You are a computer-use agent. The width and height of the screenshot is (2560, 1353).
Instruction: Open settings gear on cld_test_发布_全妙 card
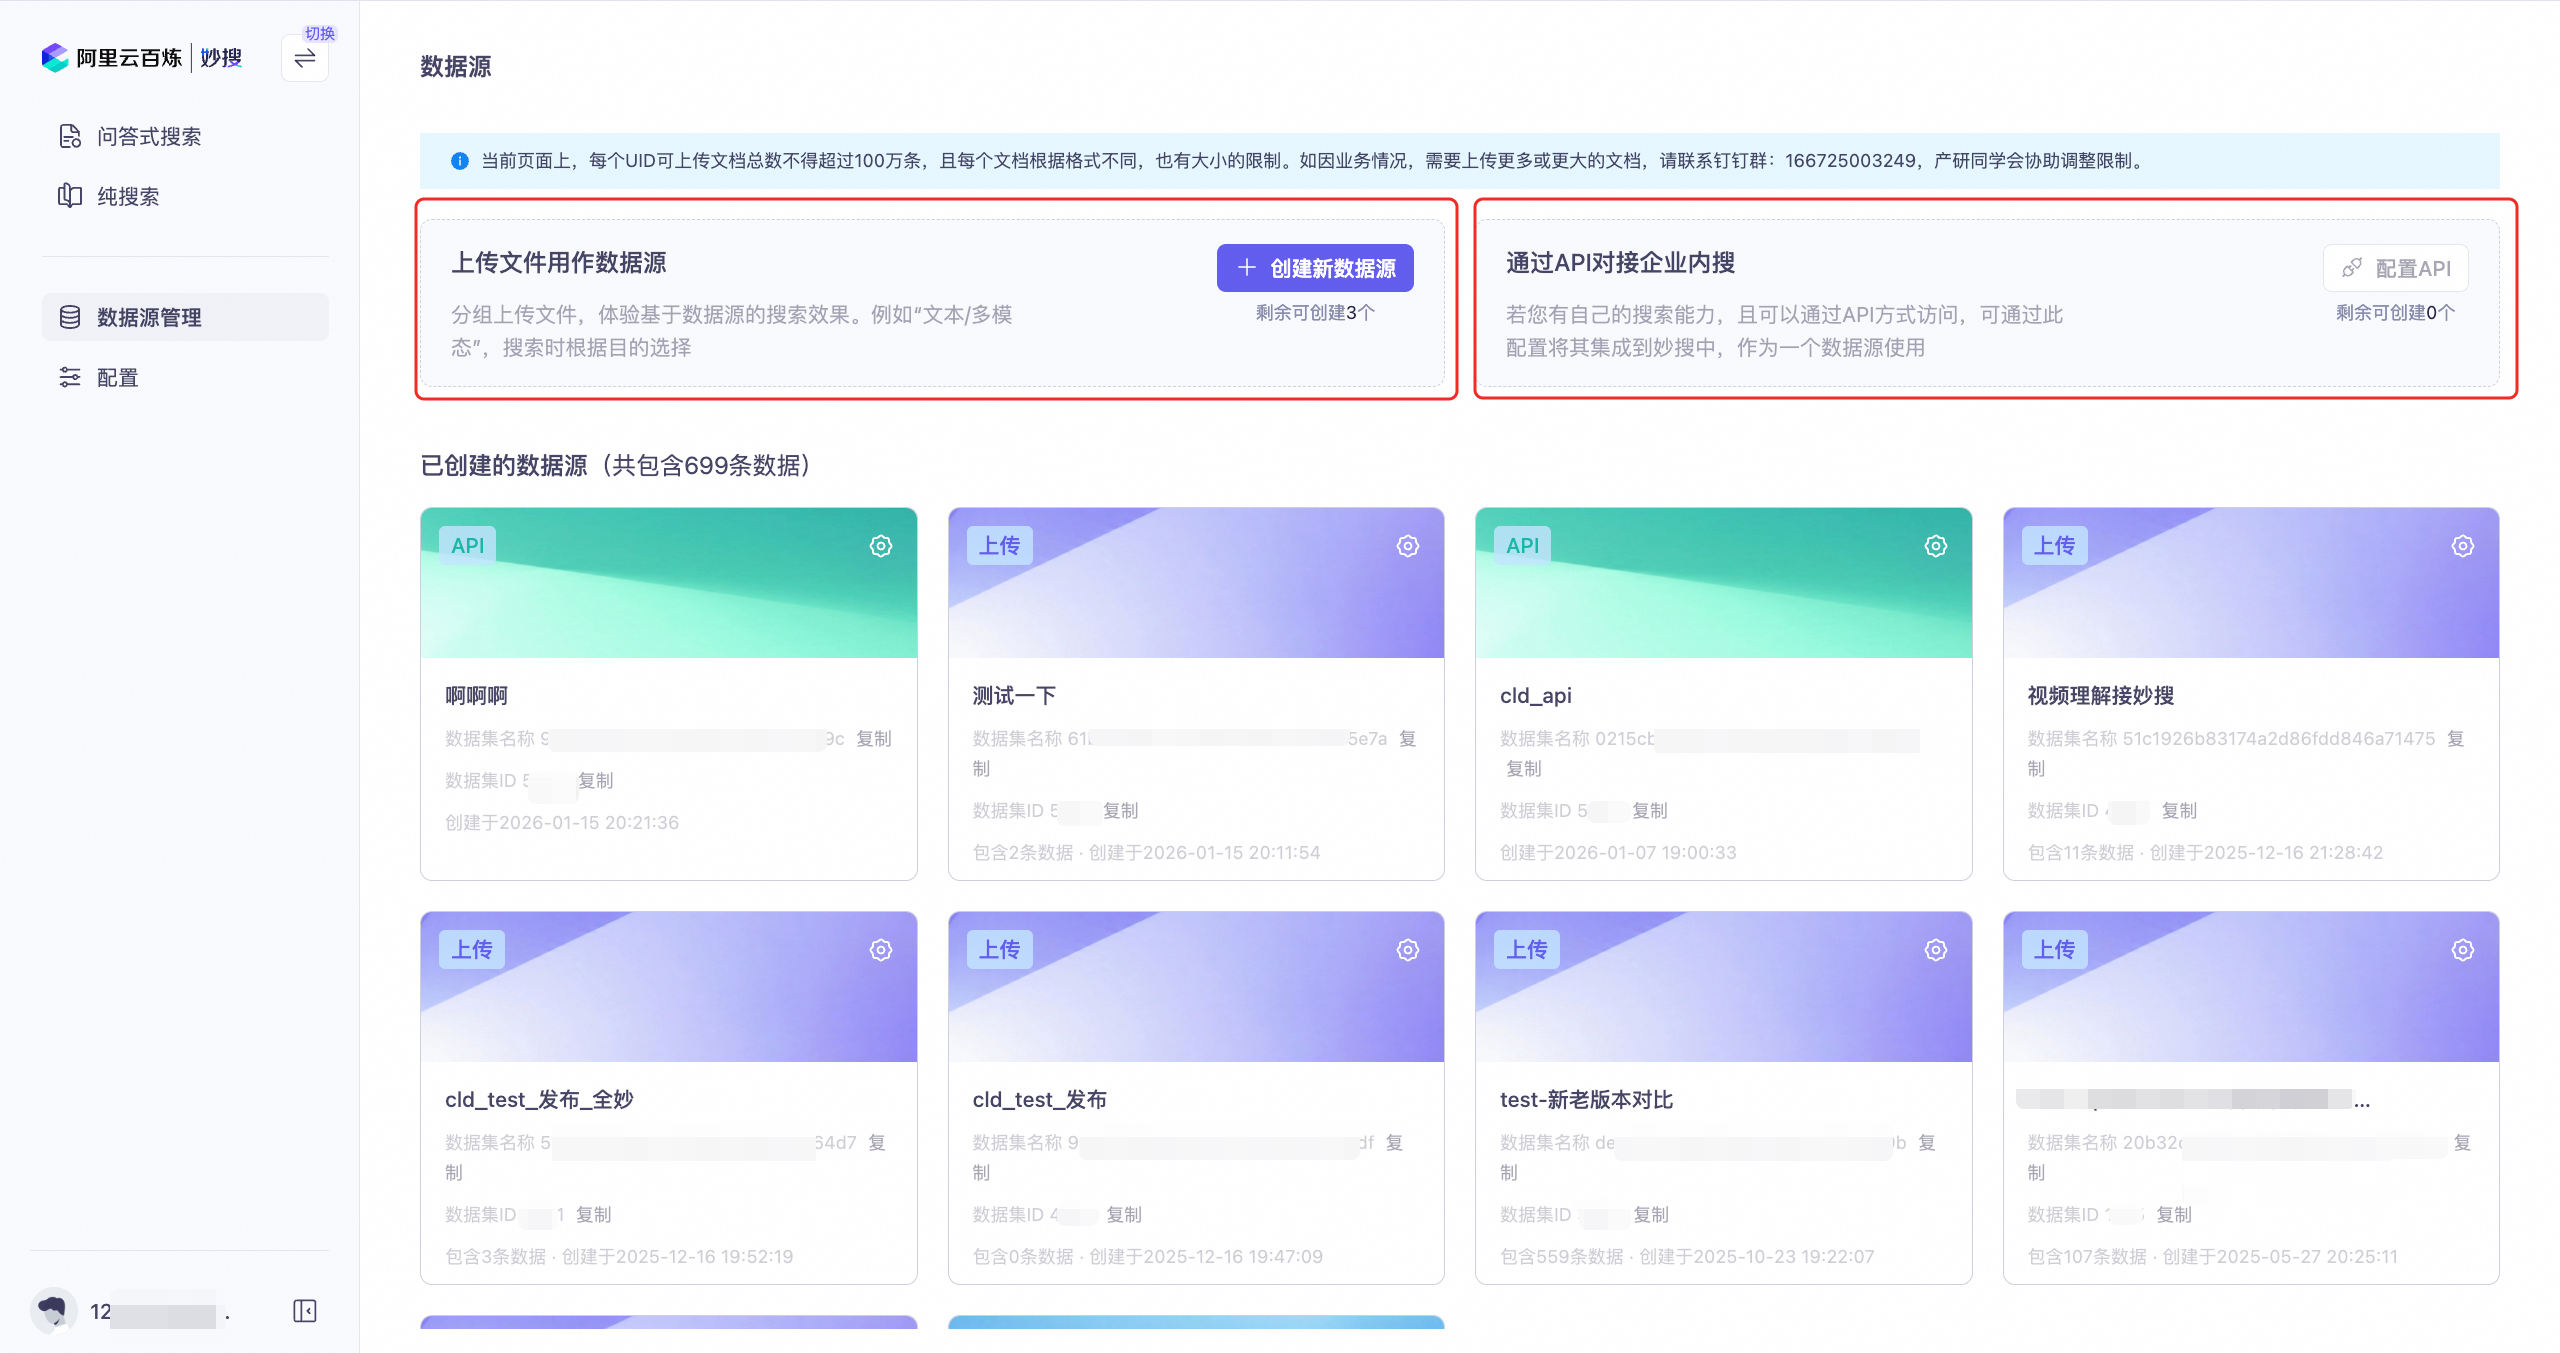click(880, 950)
